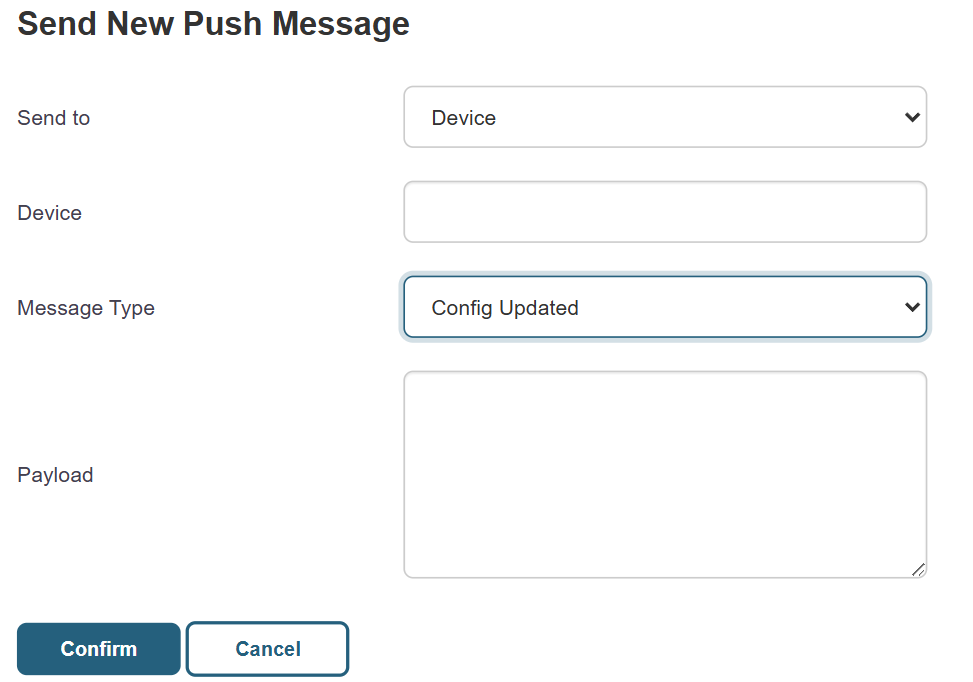The width and height of the screenshot is (973, 682).
Task: Open the Send to dropdown
Action: point(665,117)
